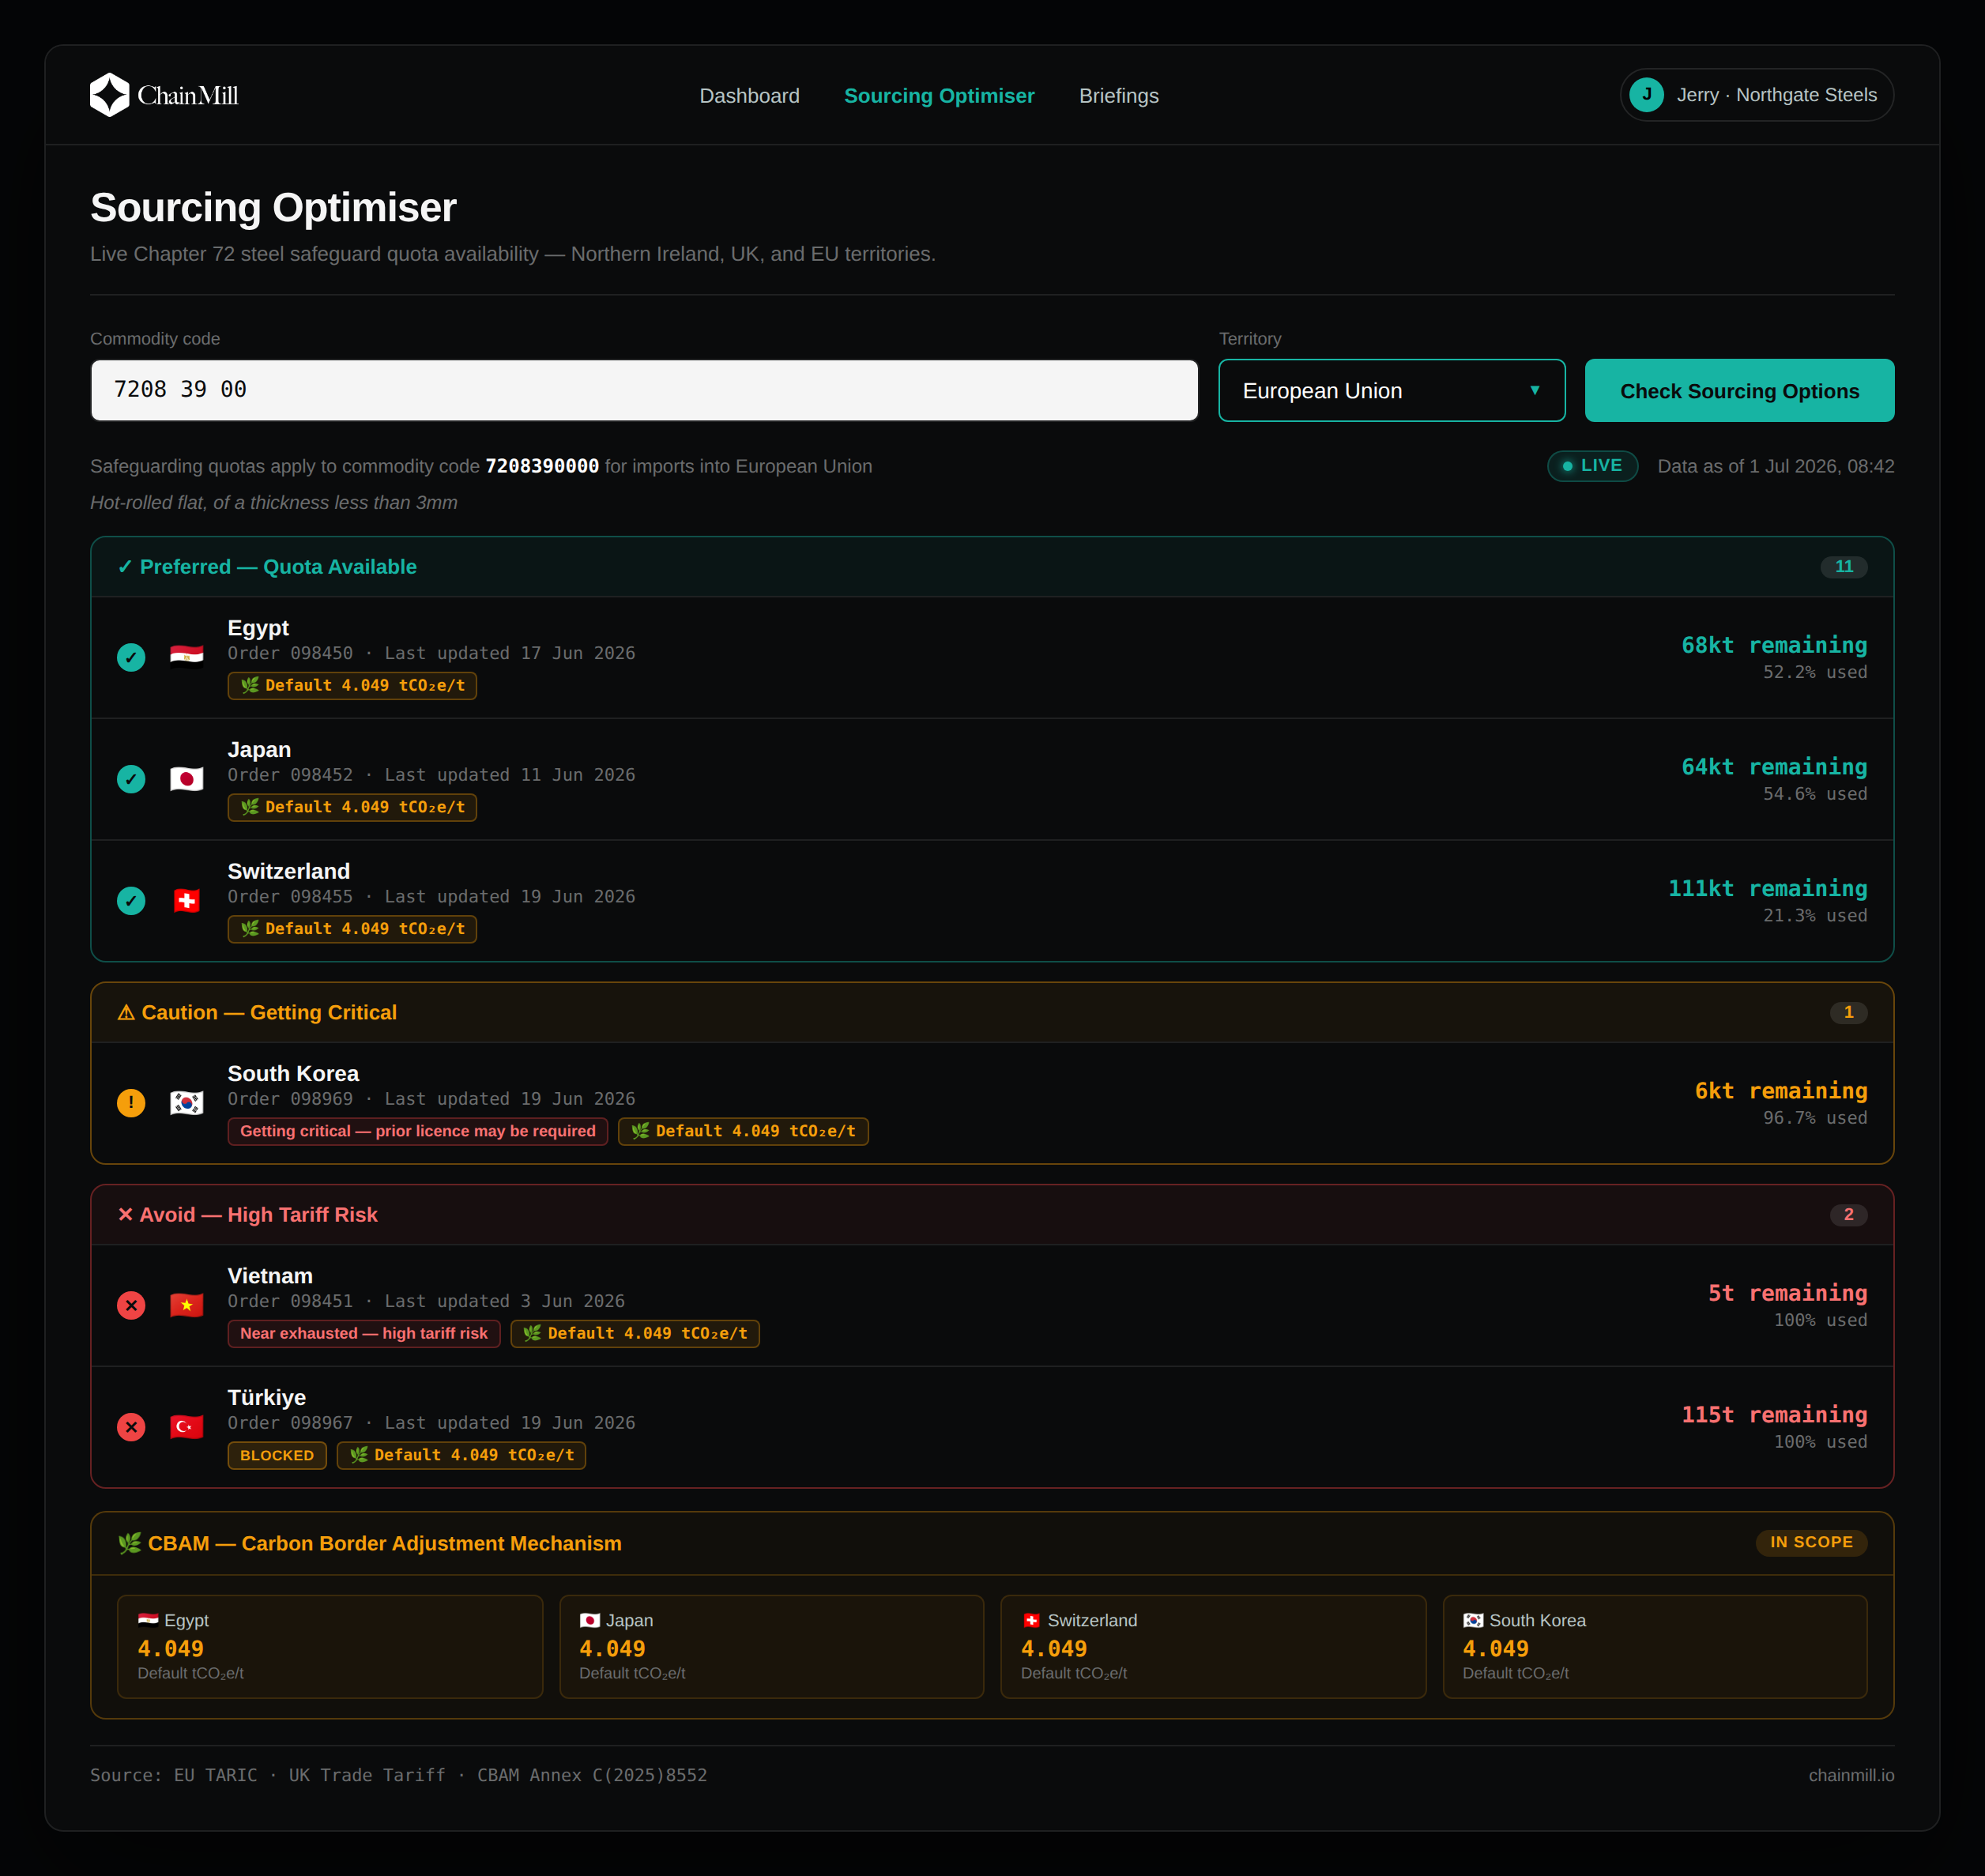The image size is (1985, 1876).
Task: Click the '96.7% used' text
Action: (x=1815, y=1118)
